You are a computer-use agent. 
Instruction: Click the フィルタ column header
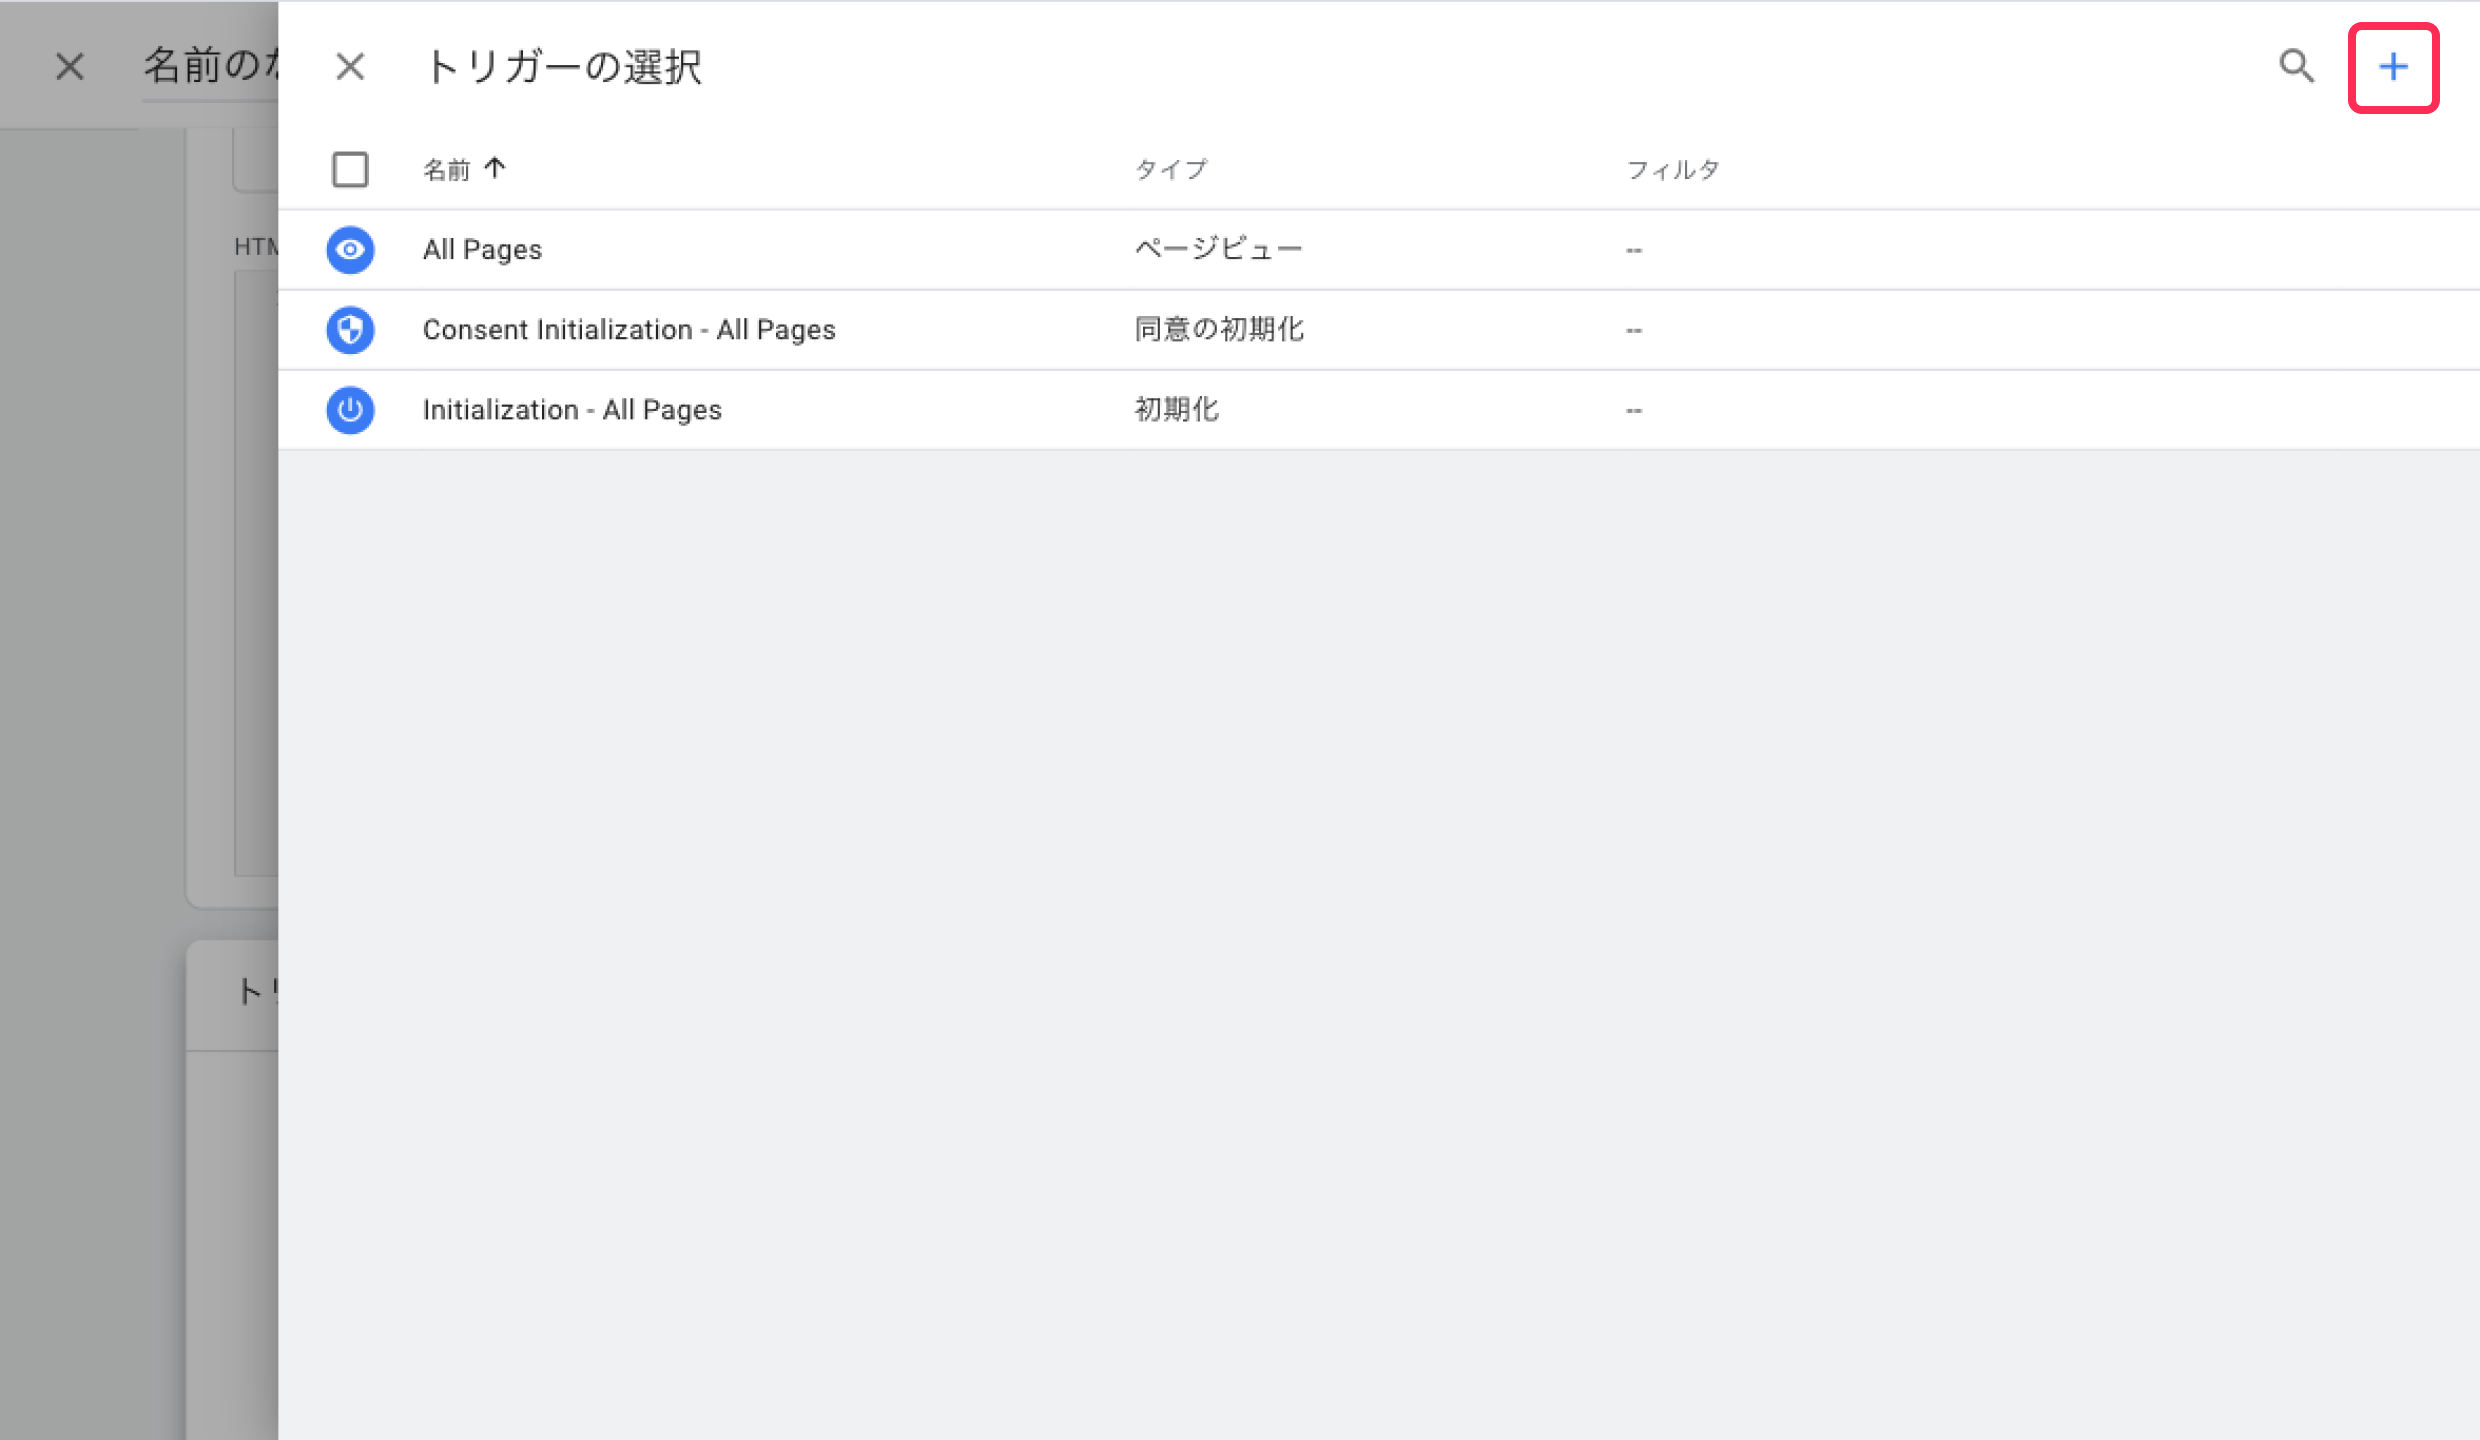(1673, 170)
